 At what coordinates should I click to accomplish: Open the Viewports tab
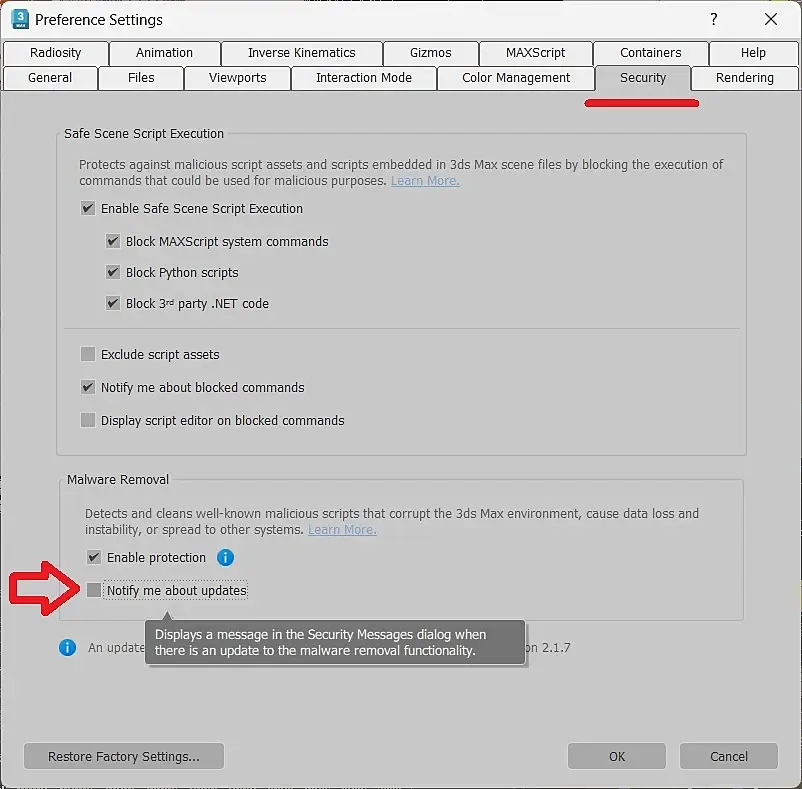coord(237,78)
